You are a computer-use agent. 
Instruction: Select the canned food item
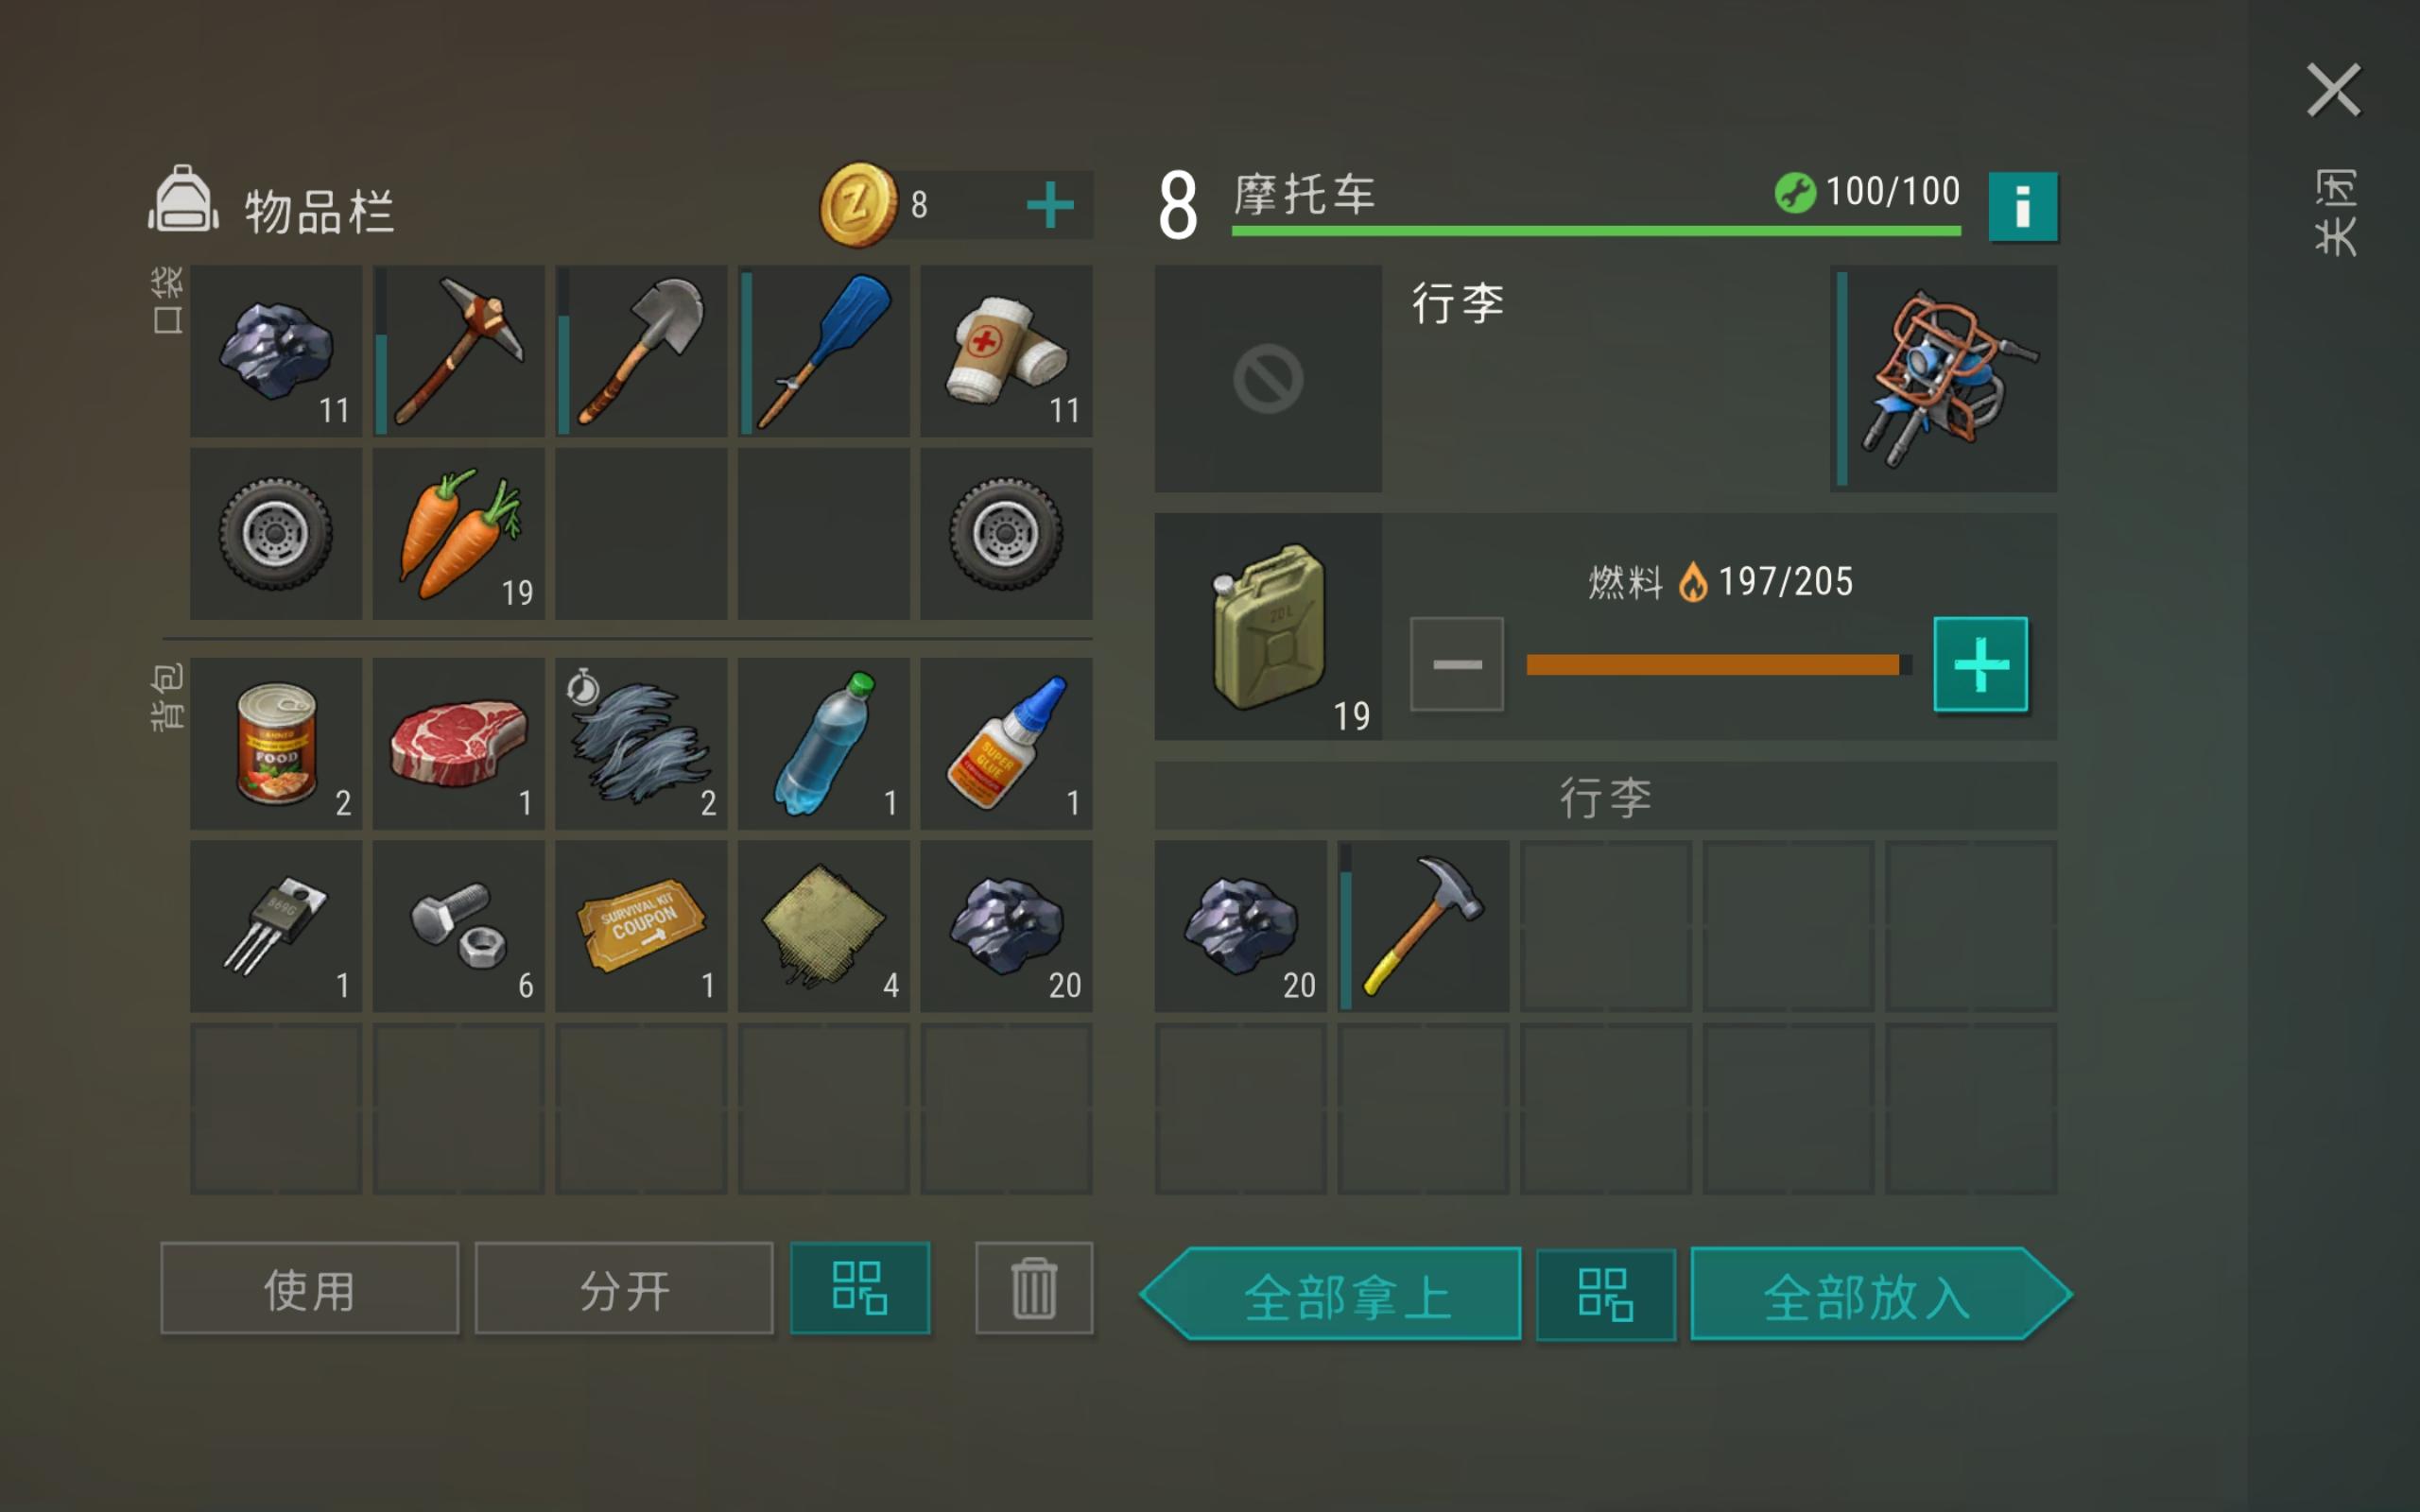(276, 743)
